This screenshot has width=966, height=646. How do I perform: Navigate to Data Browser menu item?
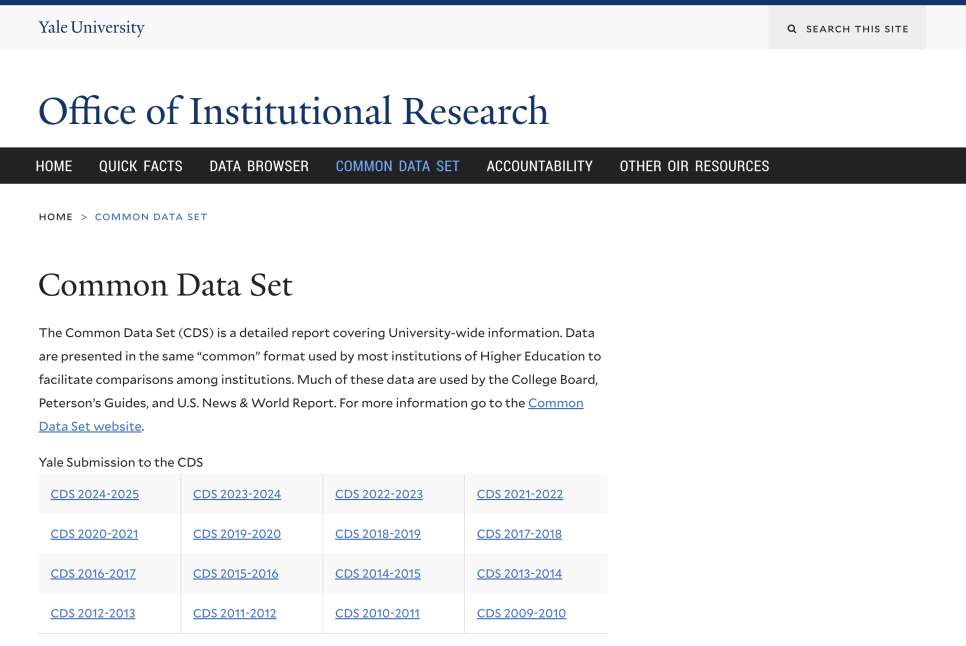click(259, 166)
